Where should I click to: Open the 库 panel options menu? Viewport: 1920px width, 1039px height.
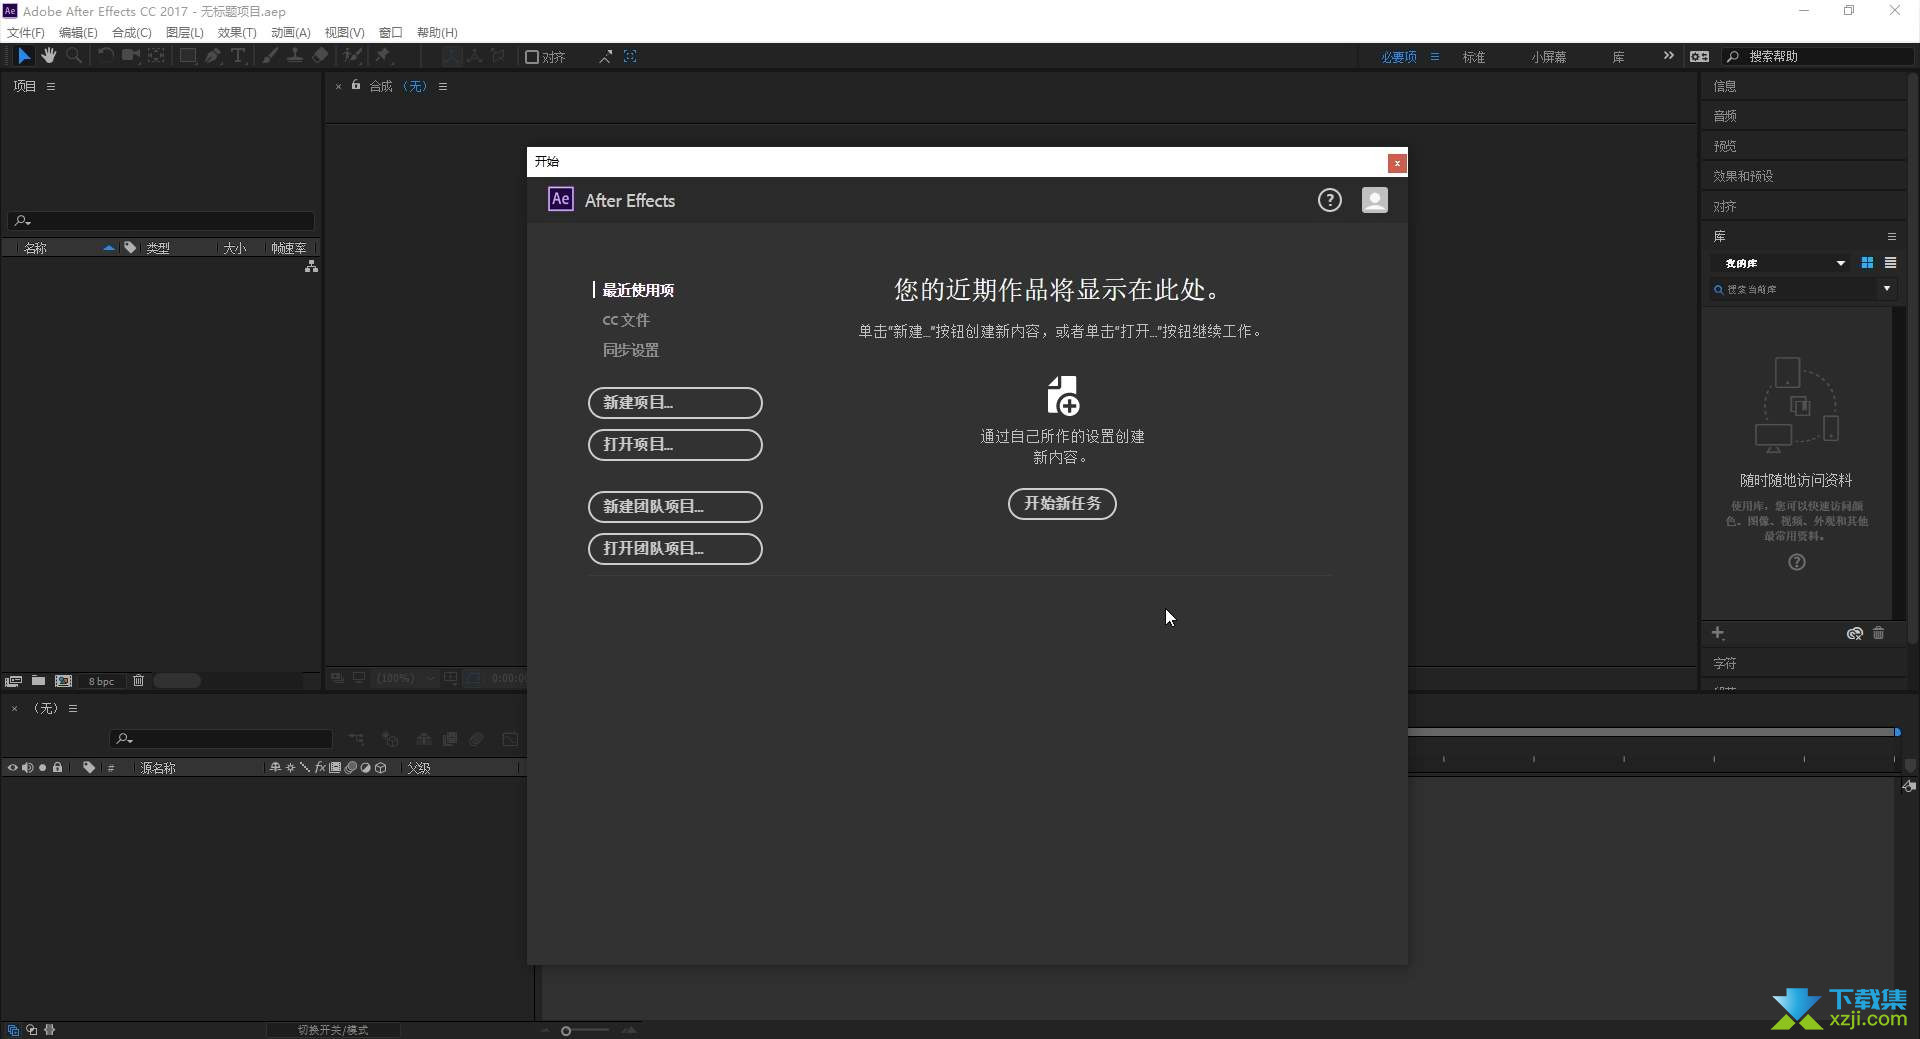pyautogui.click(x=1892, y=237)
